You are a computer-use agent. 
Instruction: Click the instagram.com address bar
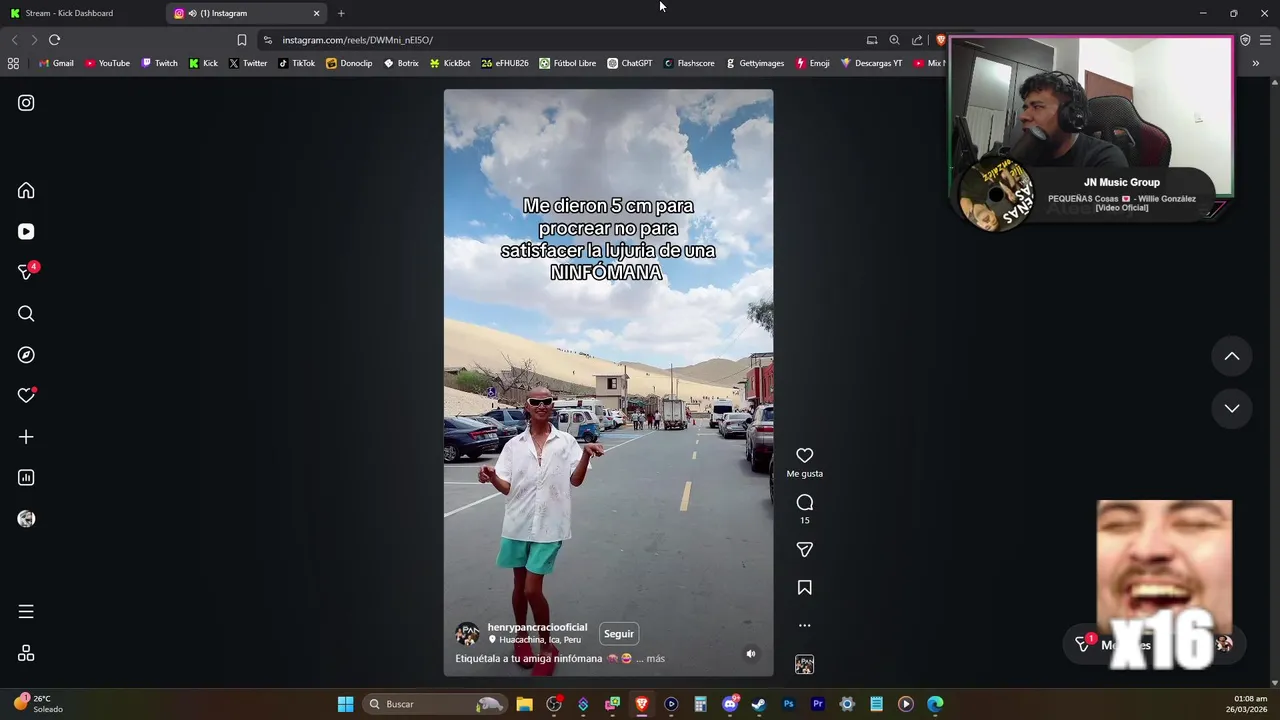[560, 40]
